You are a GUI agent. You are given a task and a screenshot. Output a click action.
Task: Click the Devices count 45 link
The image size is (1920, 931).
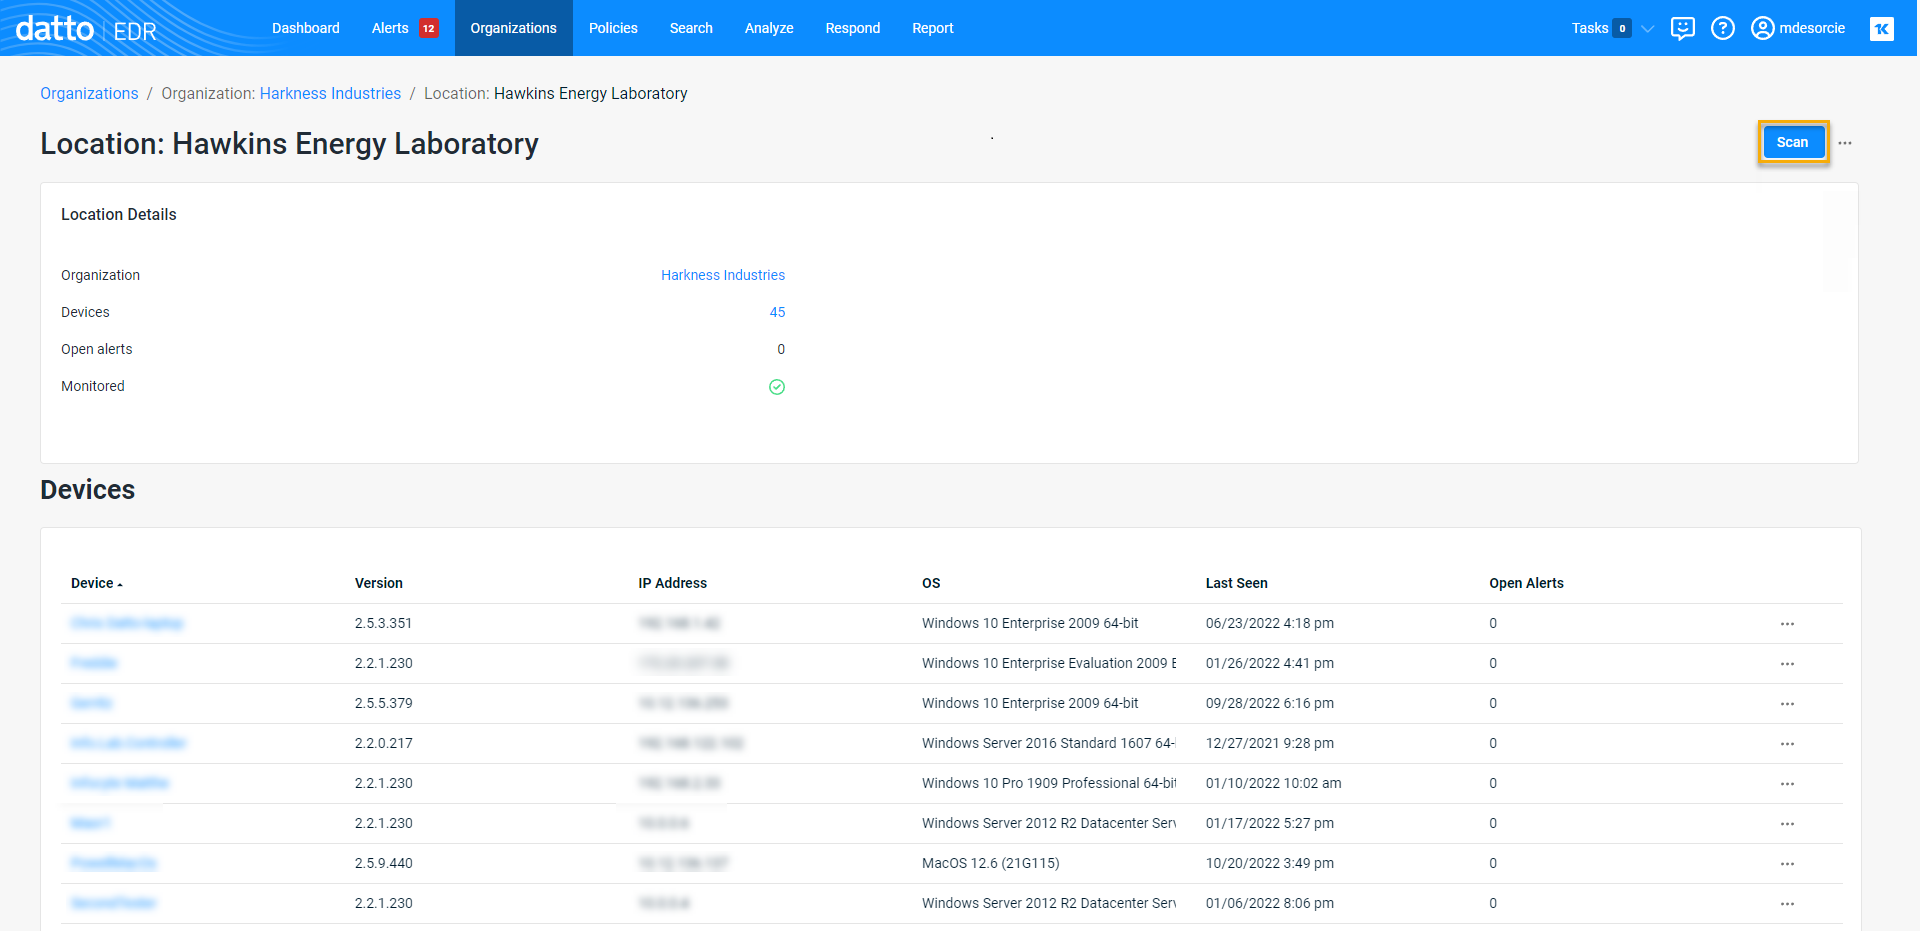pyautogui.click(x=778, y=312)
